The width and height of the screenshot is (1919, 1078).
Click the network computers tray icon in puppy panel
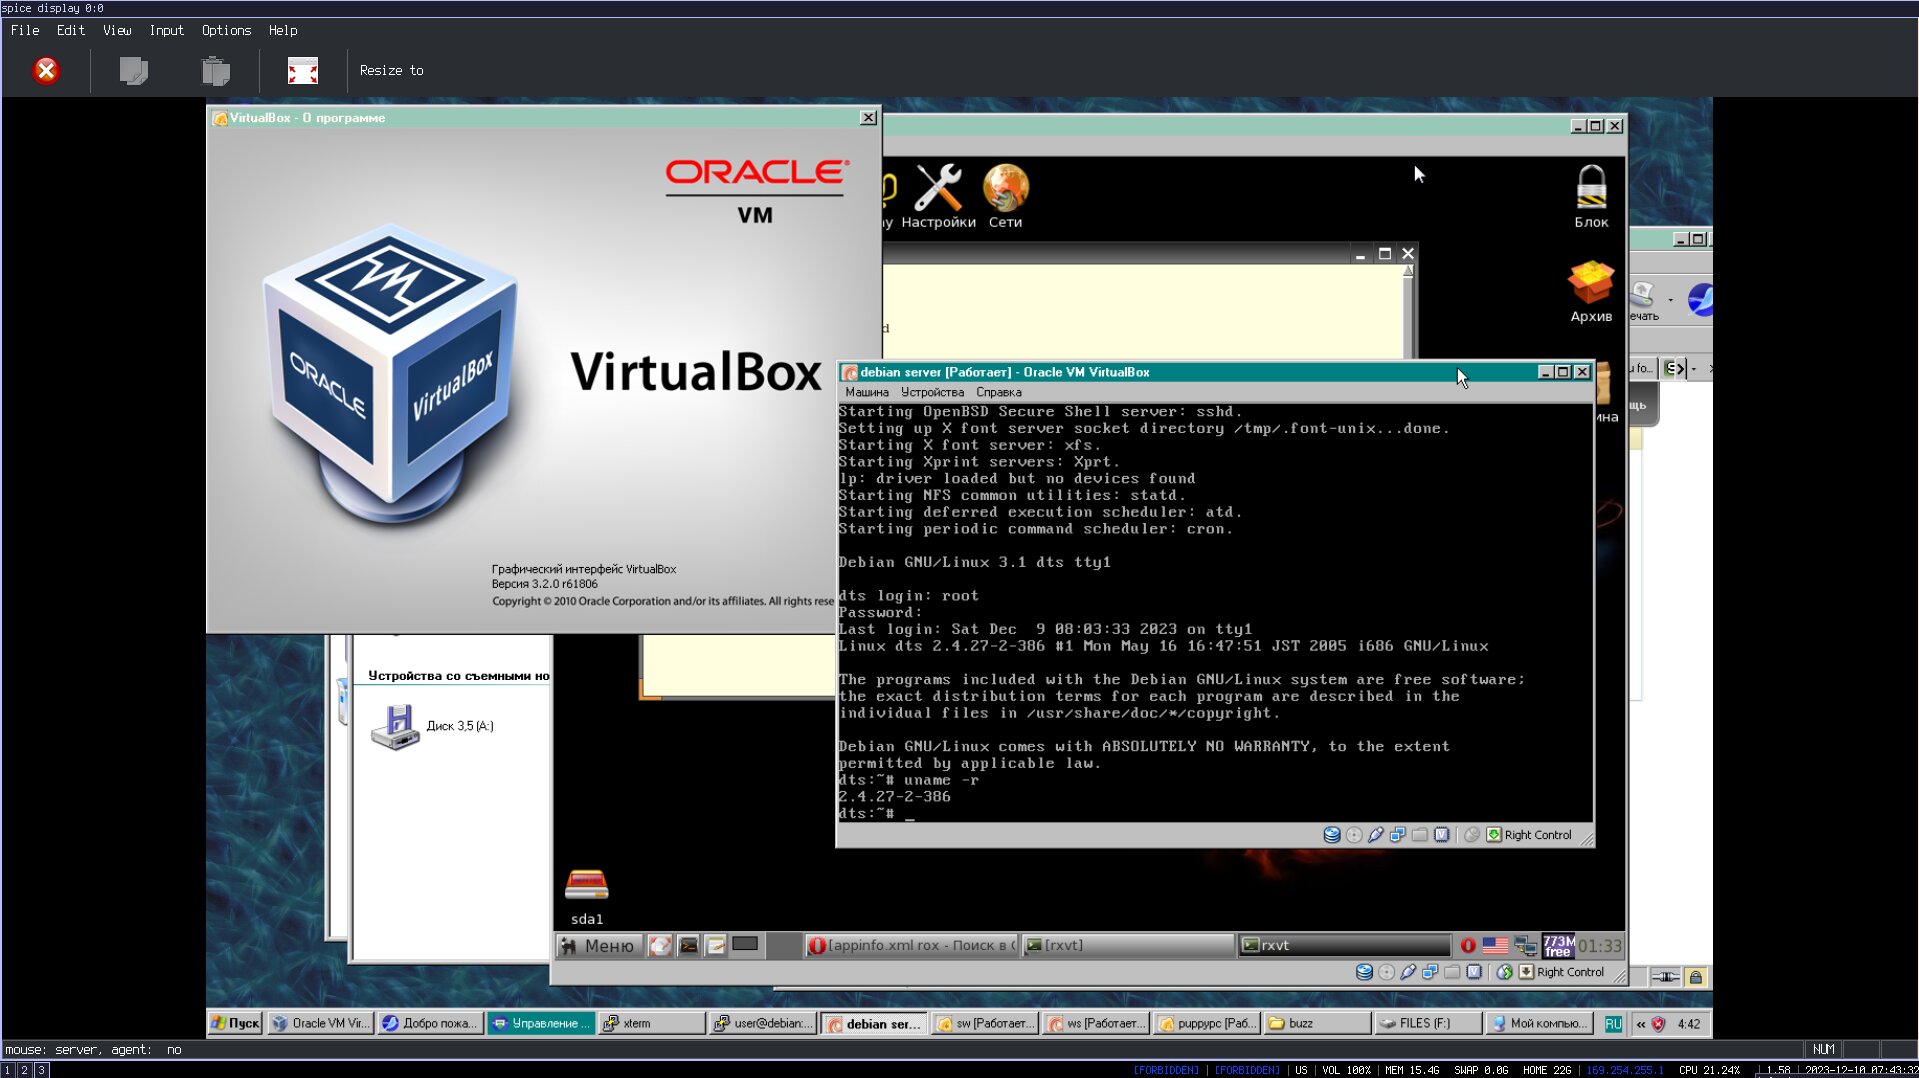(x=1525, y=946)
